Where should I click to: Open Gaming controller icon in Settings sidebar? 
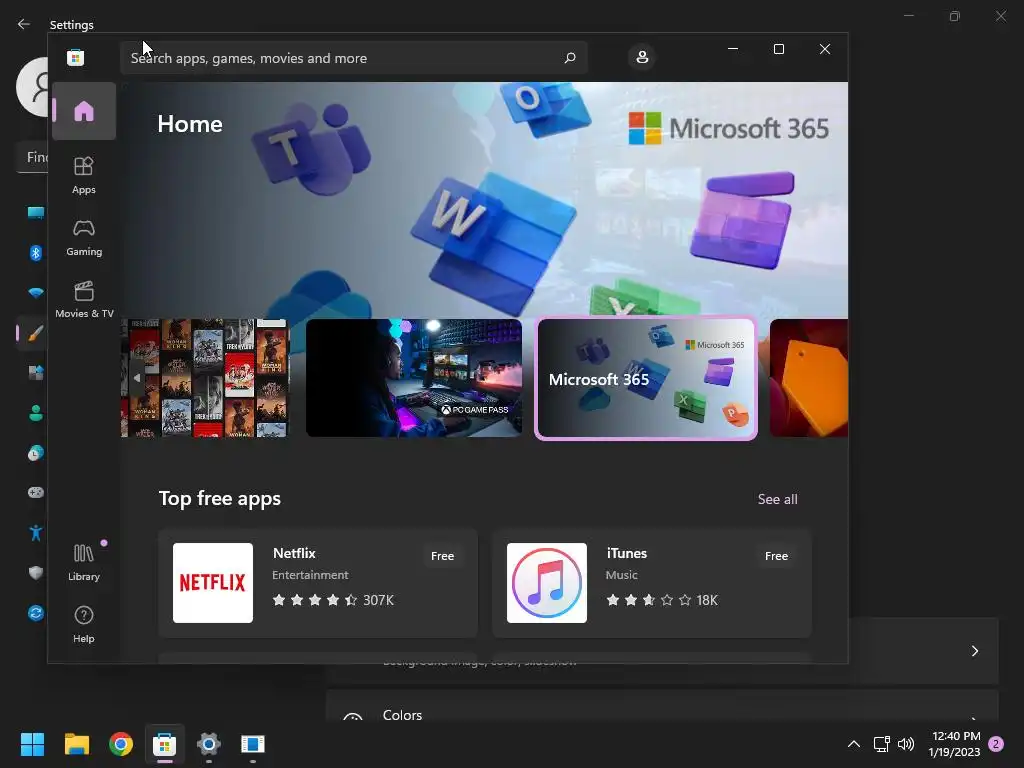[x=36, y=492]
